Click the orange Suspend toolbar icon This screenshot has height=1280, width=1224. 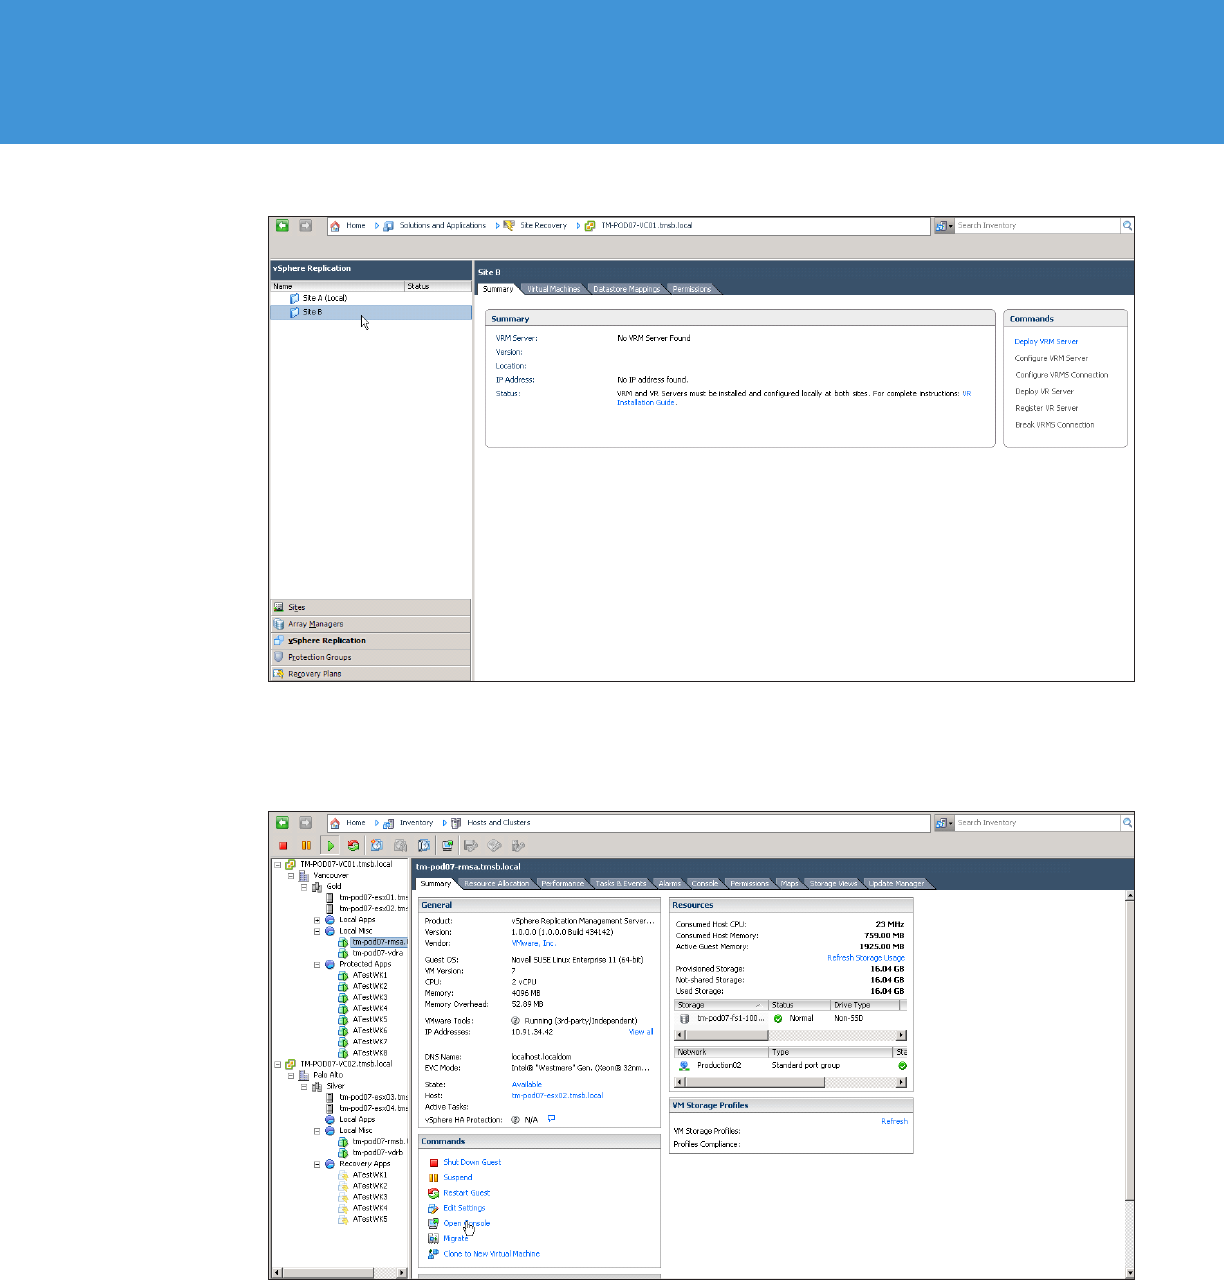pyautogui.click(x=306, y=846)
